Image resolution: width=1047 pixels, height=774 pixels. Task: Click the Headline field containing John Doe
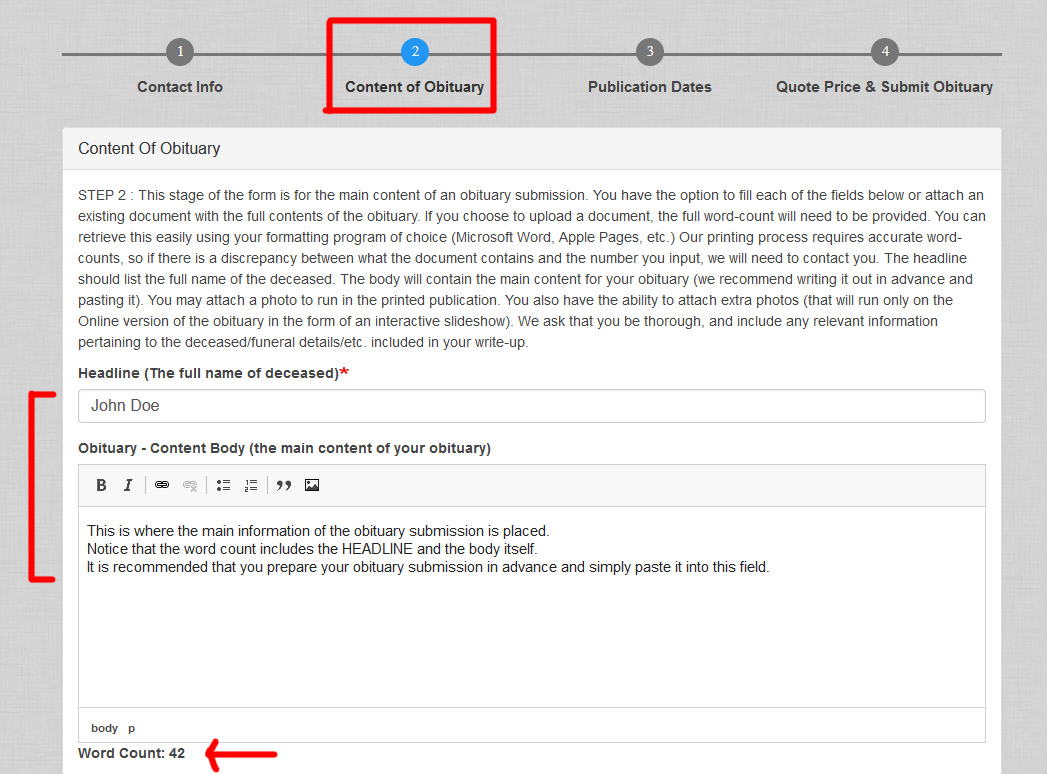coord(531,406)
